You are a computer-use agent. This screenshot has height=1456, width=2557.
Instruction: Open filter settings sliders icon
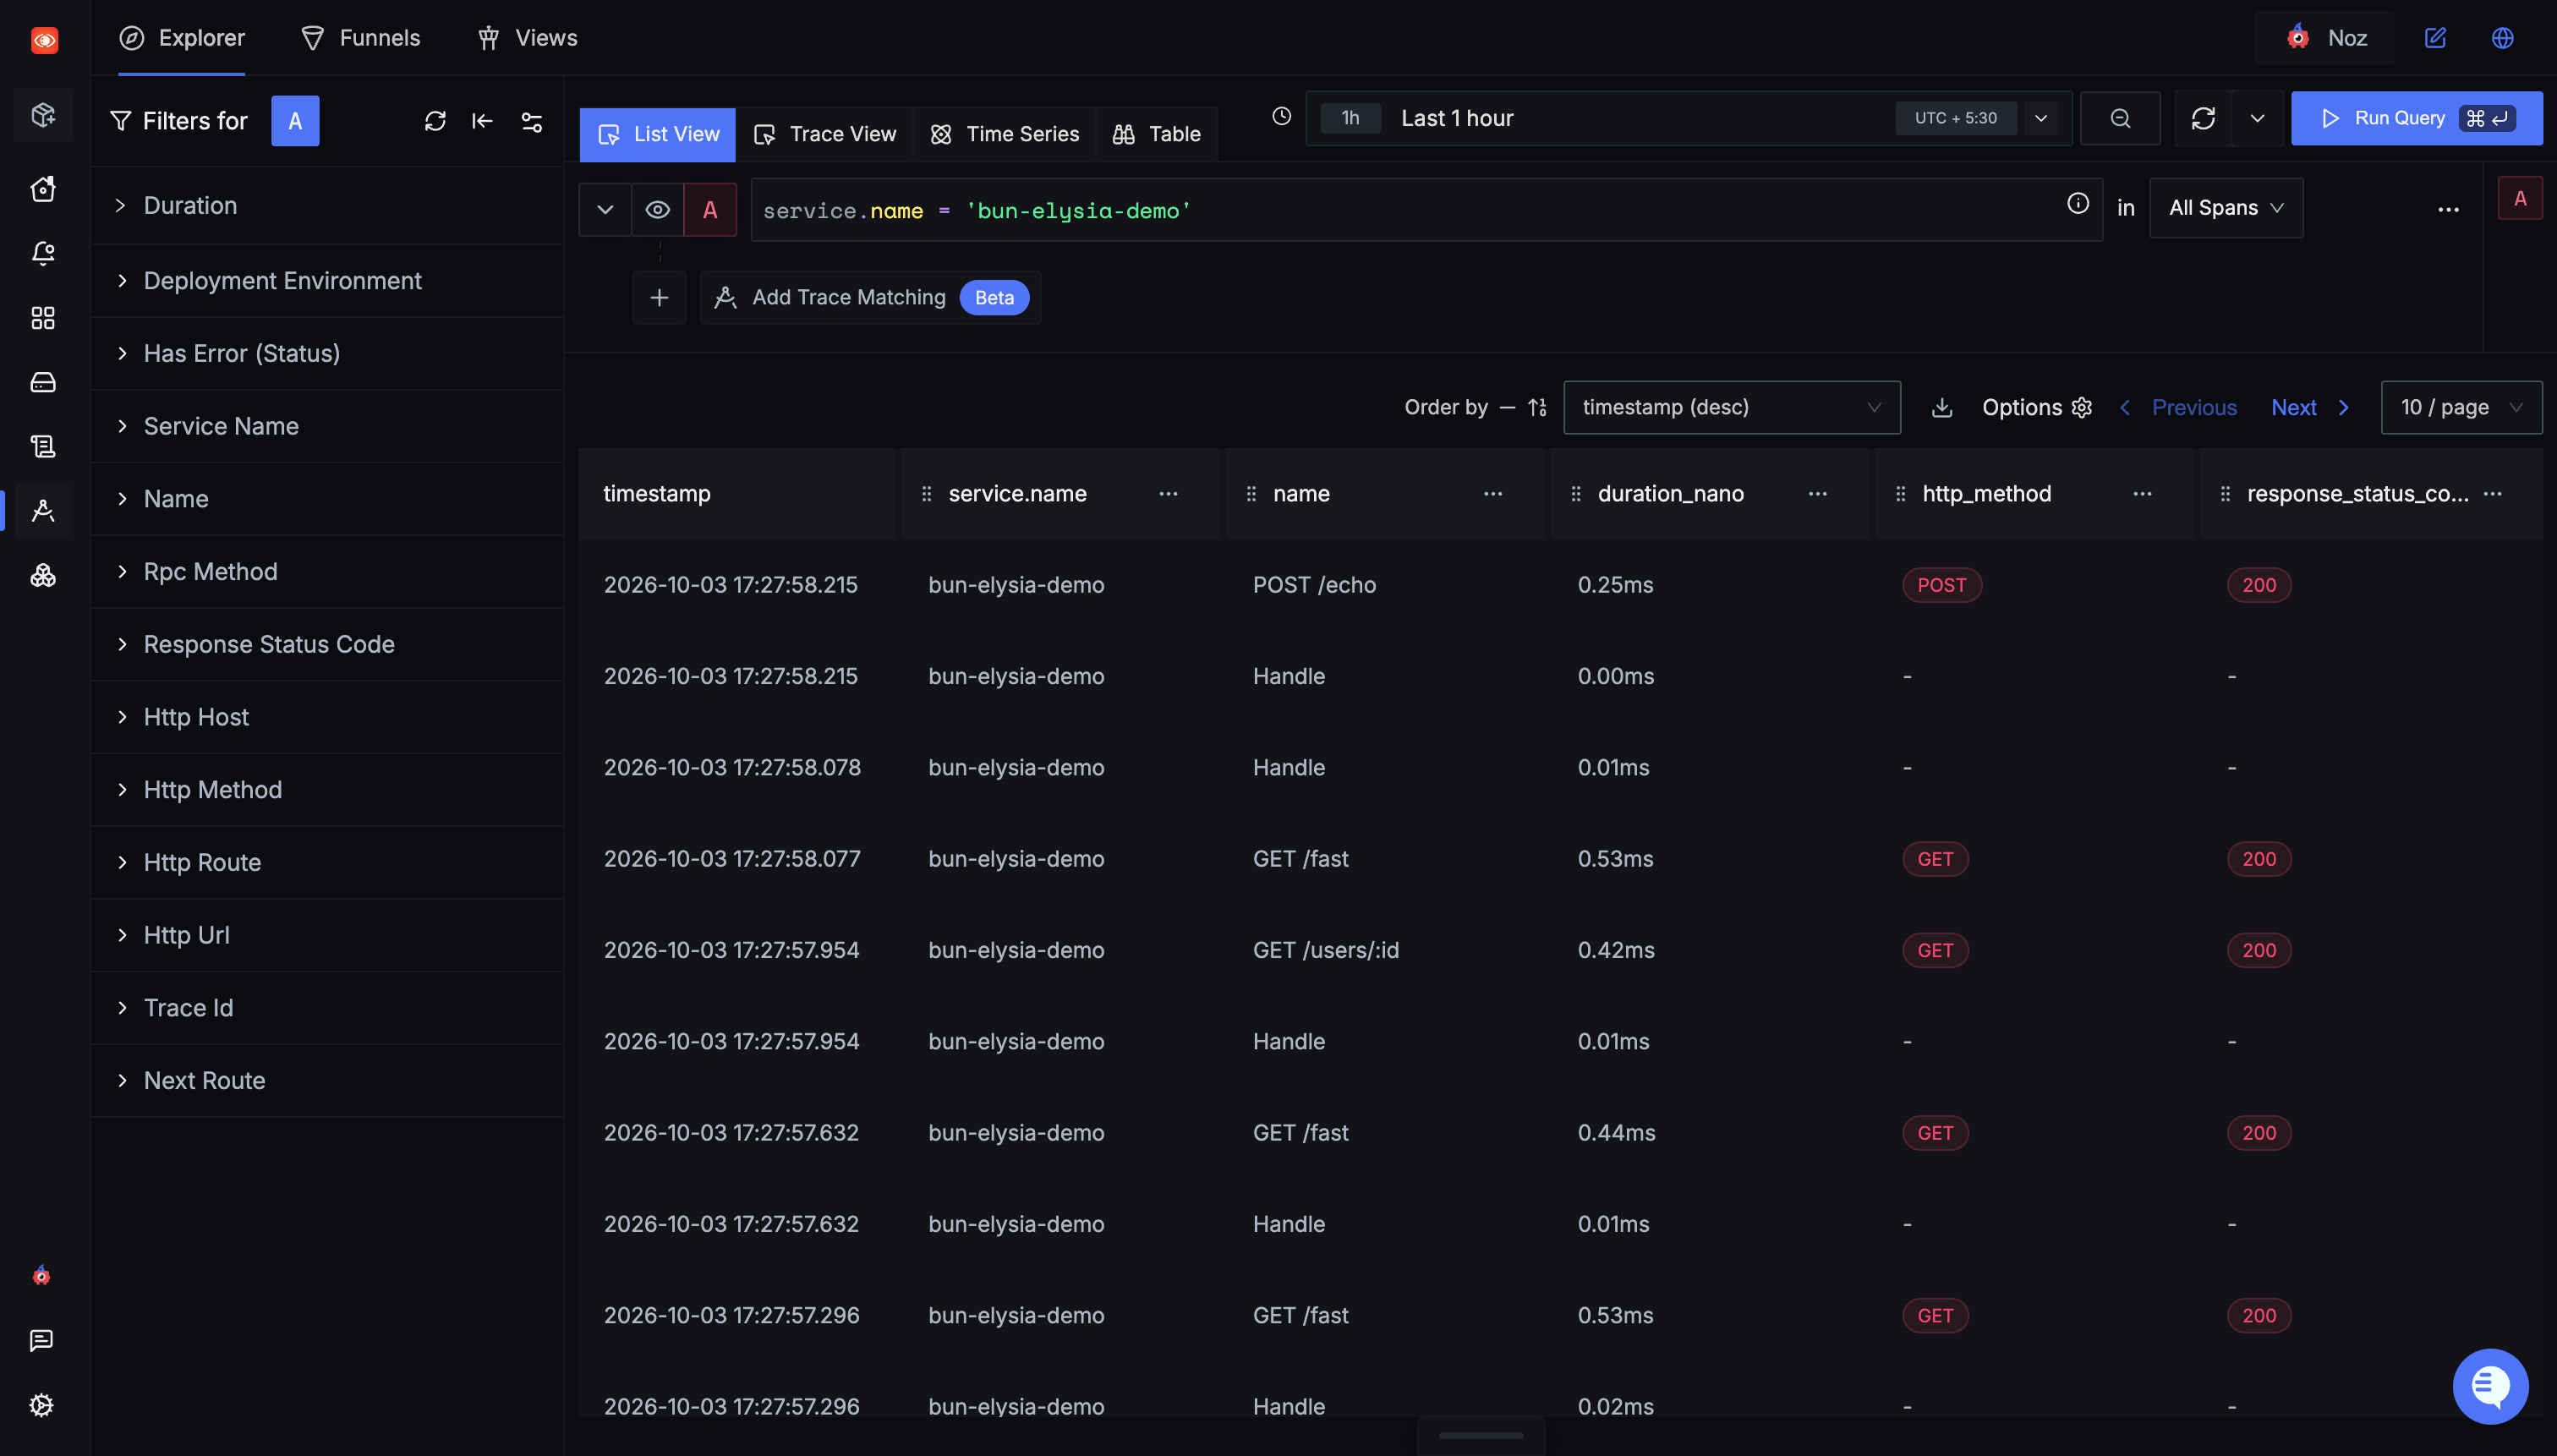coord(532,121)
